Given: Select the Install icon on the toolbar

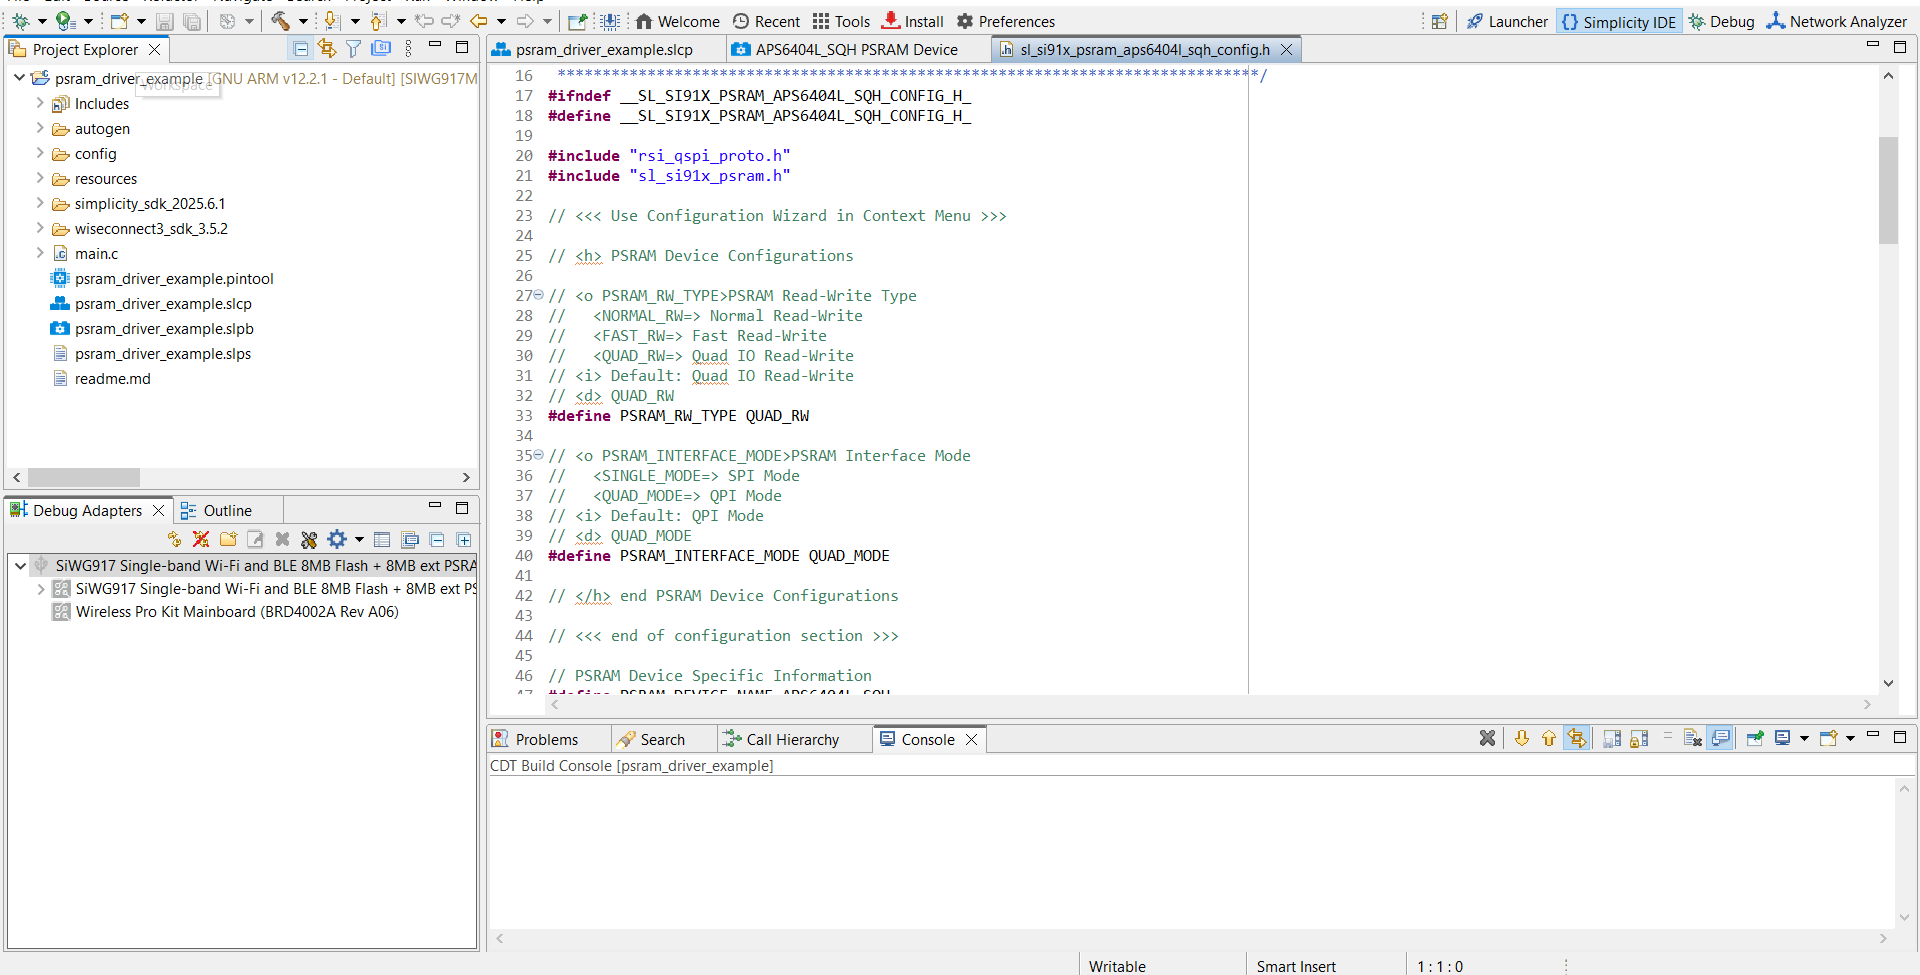Looking at the screenshot, I should (911, 21).
